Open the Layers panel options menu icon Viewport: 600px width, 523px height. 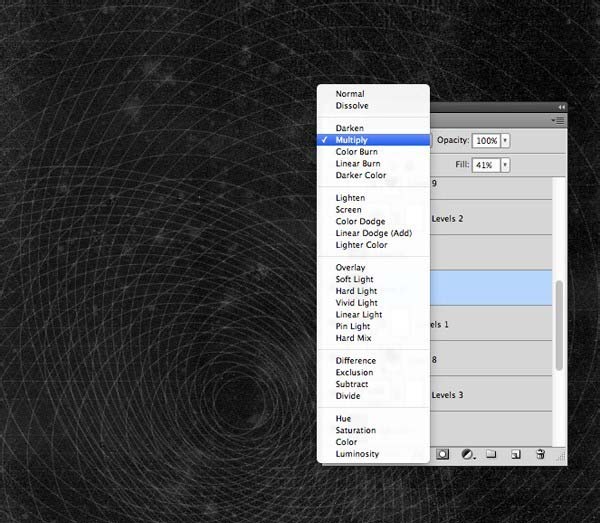click(x=558, y=121)
